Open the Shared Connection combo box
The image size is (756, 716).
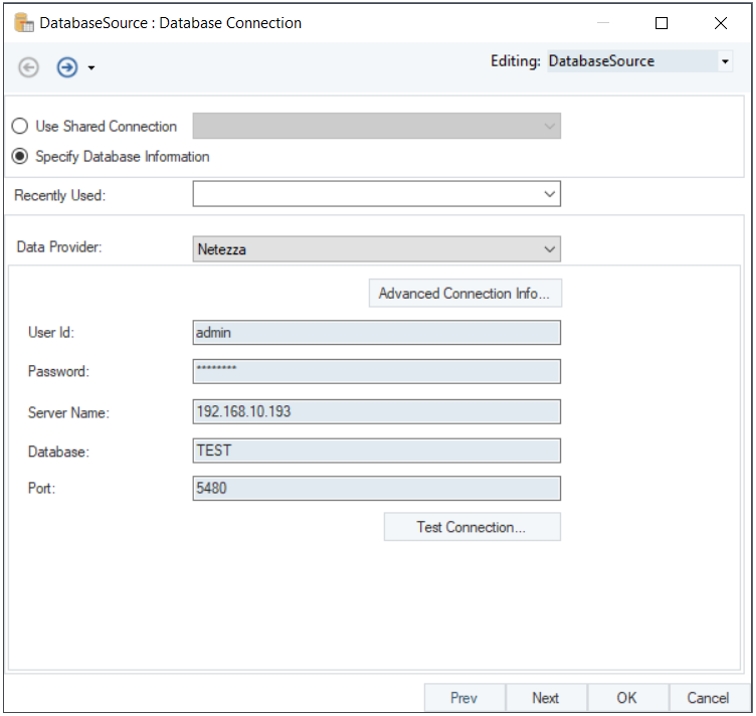376,127
